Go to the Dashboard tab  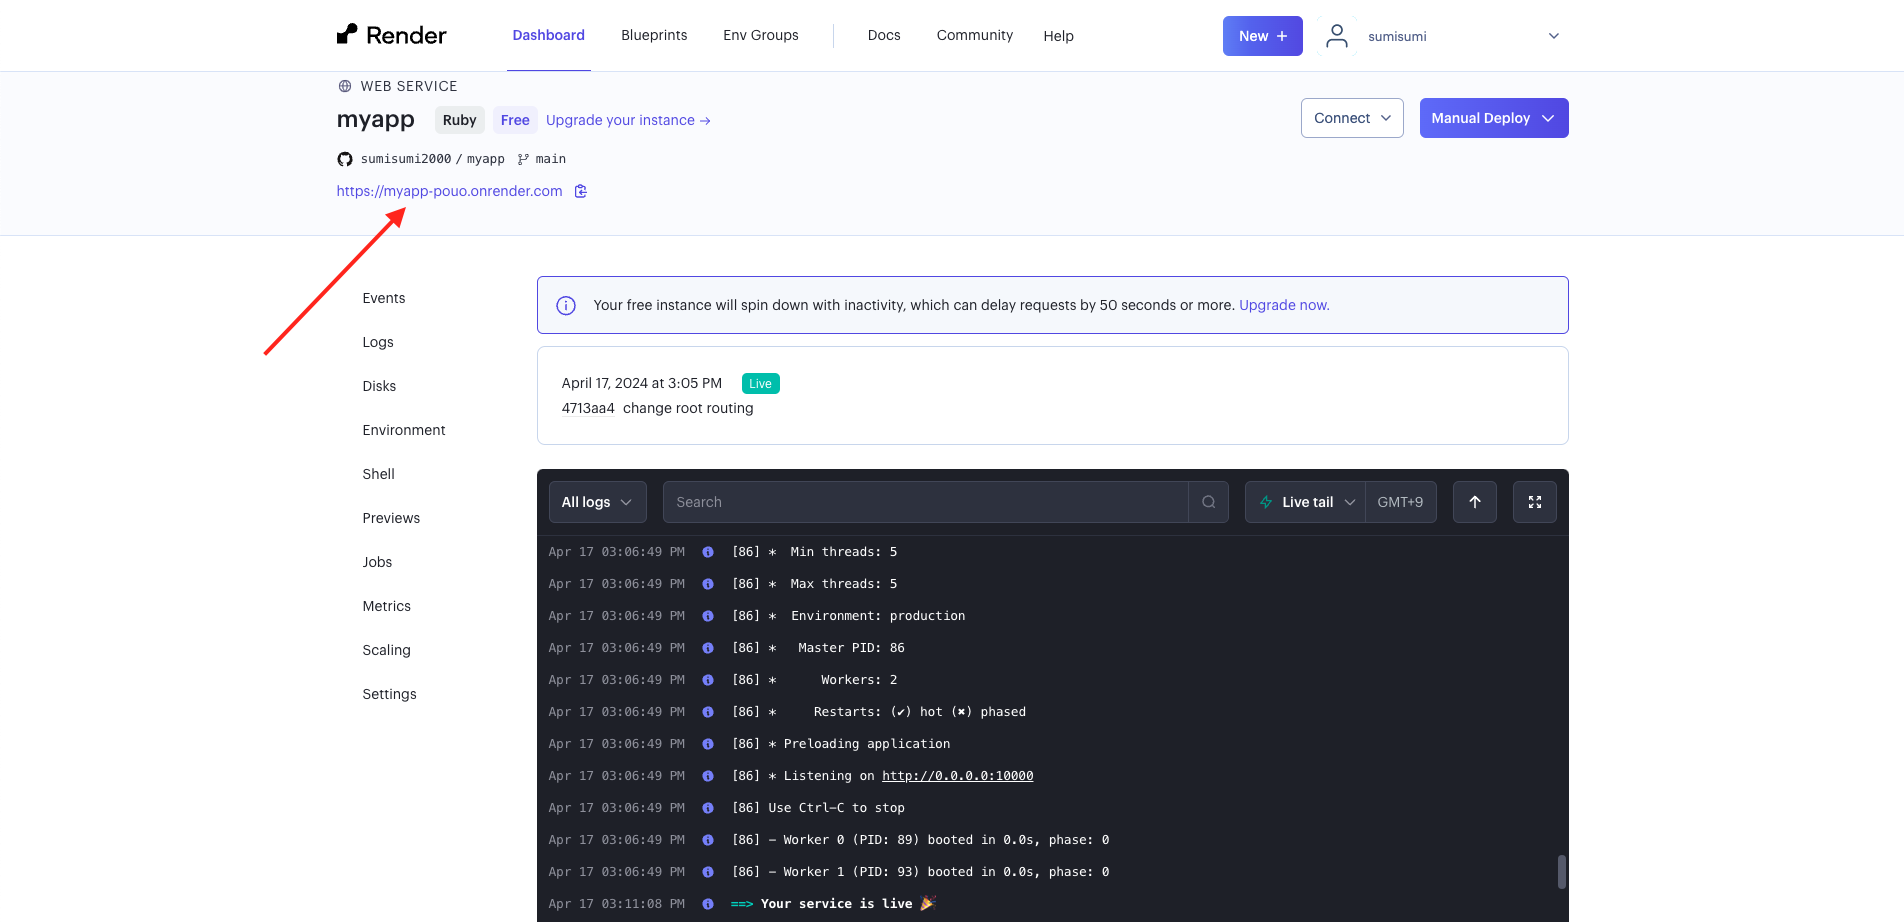(x=548, y=35)
